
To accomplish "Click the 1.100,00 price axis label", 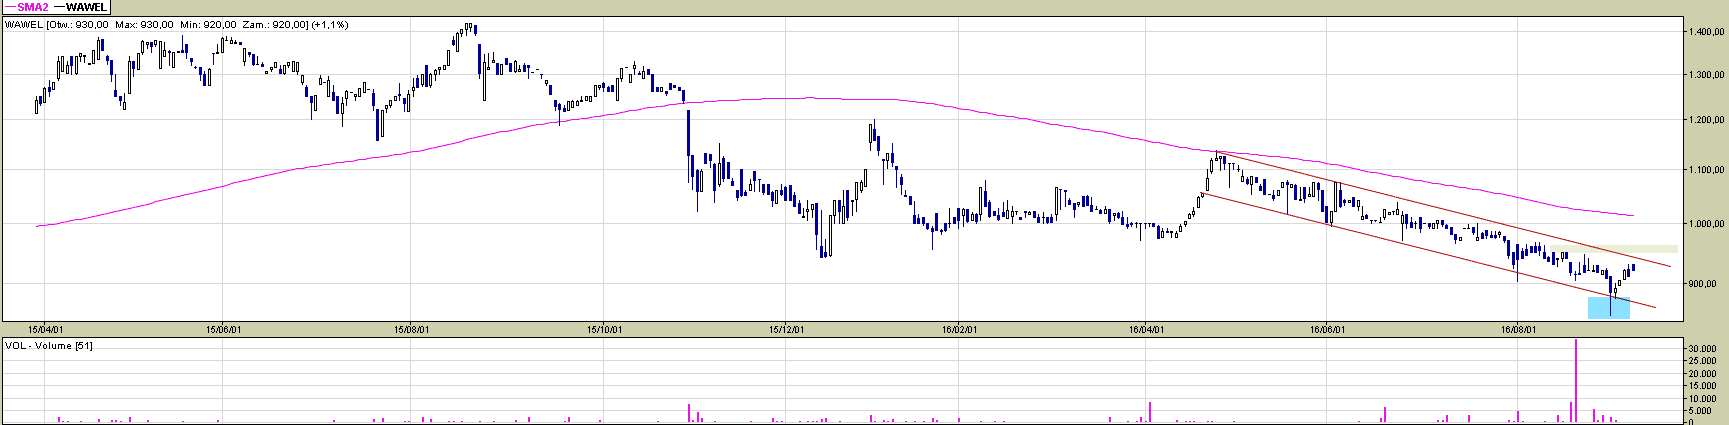I will [x=1704, y=170].
